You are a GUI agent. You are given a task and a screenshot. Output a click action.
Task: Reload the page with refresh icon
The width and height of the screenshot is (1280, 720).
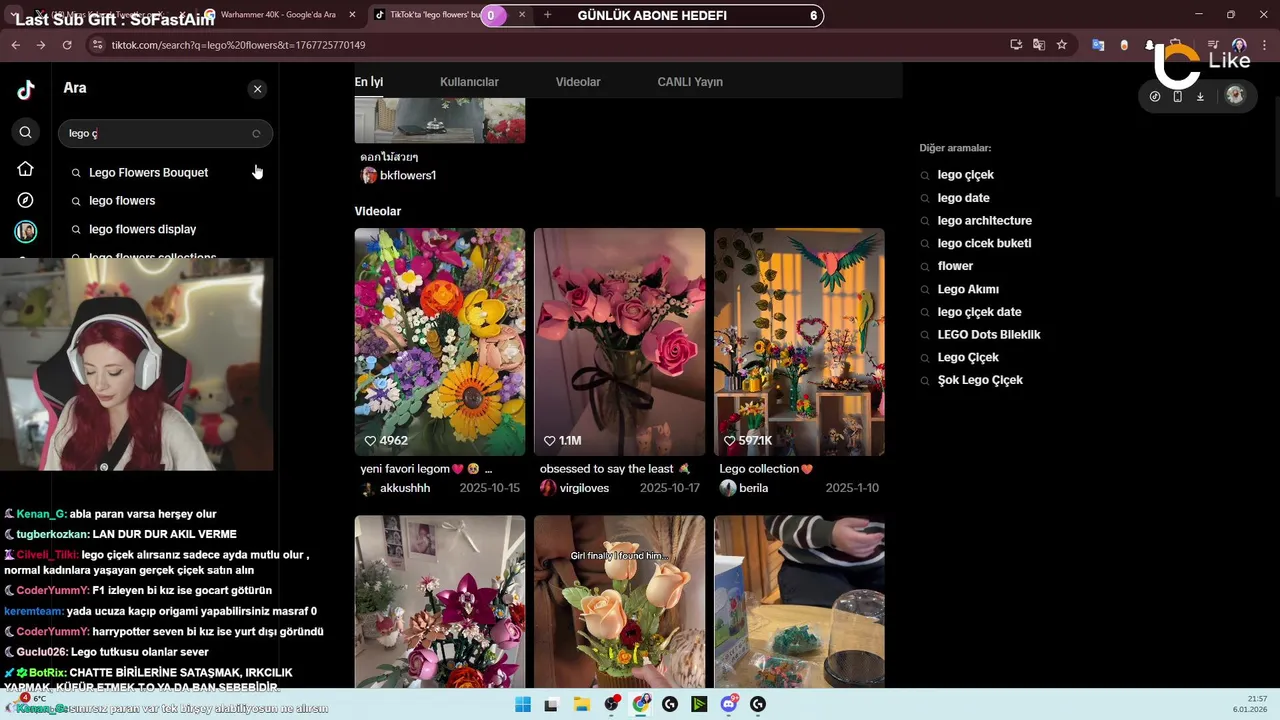67,45
